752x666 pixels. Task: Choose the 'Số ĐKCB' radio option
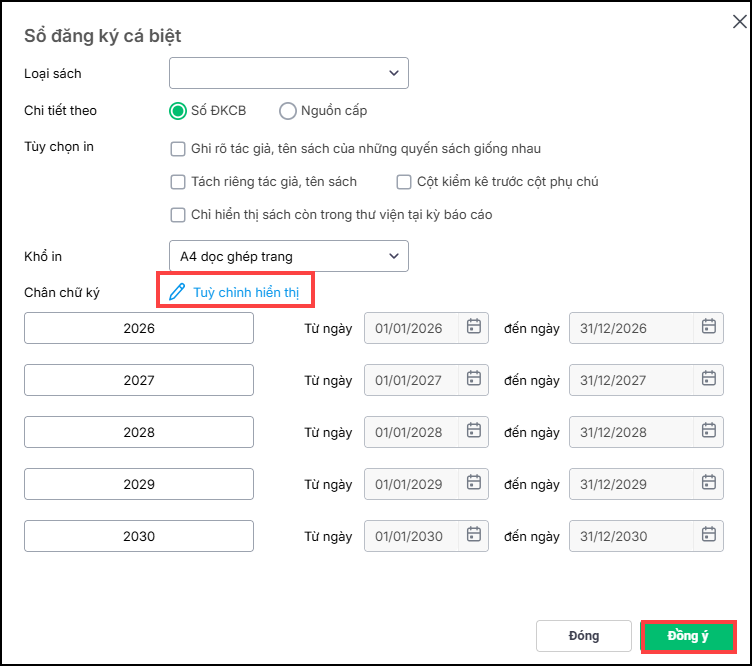coord(178,111)
